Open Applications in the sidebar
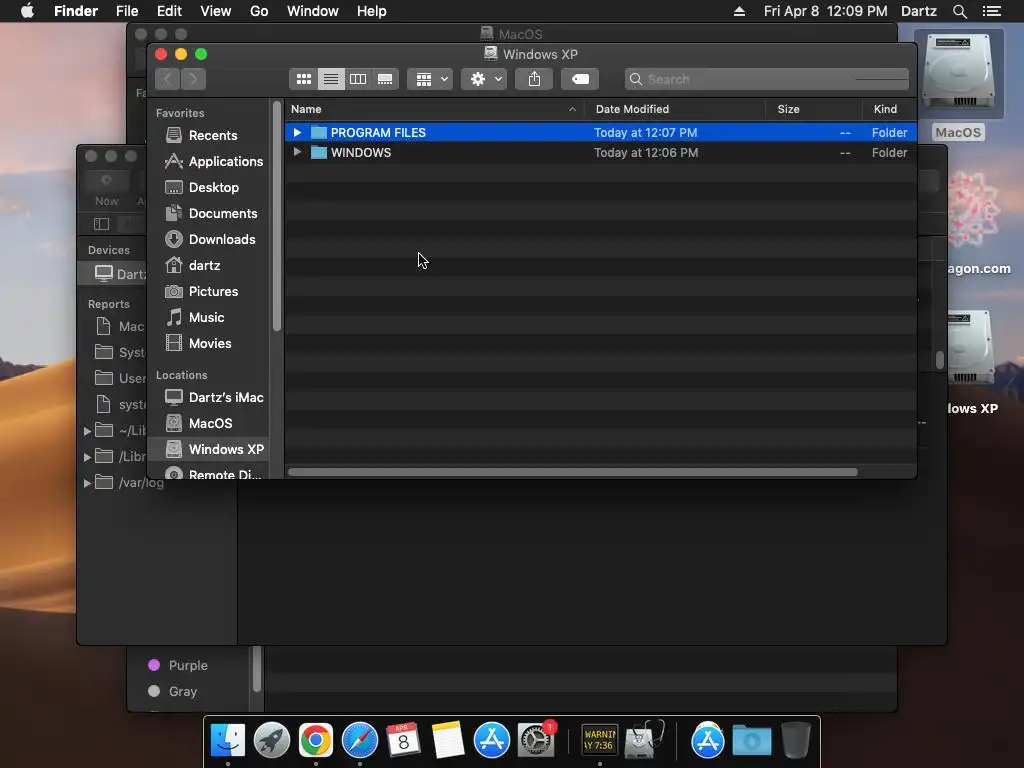1024x768 pixels. (x=209, y=161)
